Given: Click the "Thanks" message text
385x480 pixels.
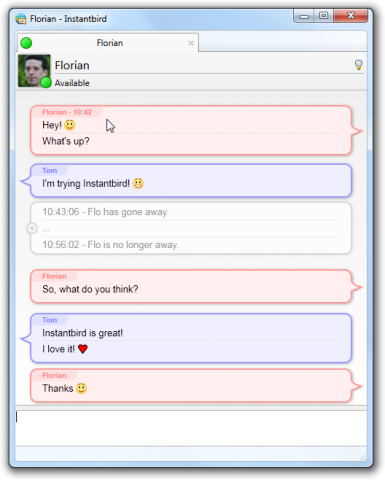Looking at the screenshot, I should pos(58,388).
